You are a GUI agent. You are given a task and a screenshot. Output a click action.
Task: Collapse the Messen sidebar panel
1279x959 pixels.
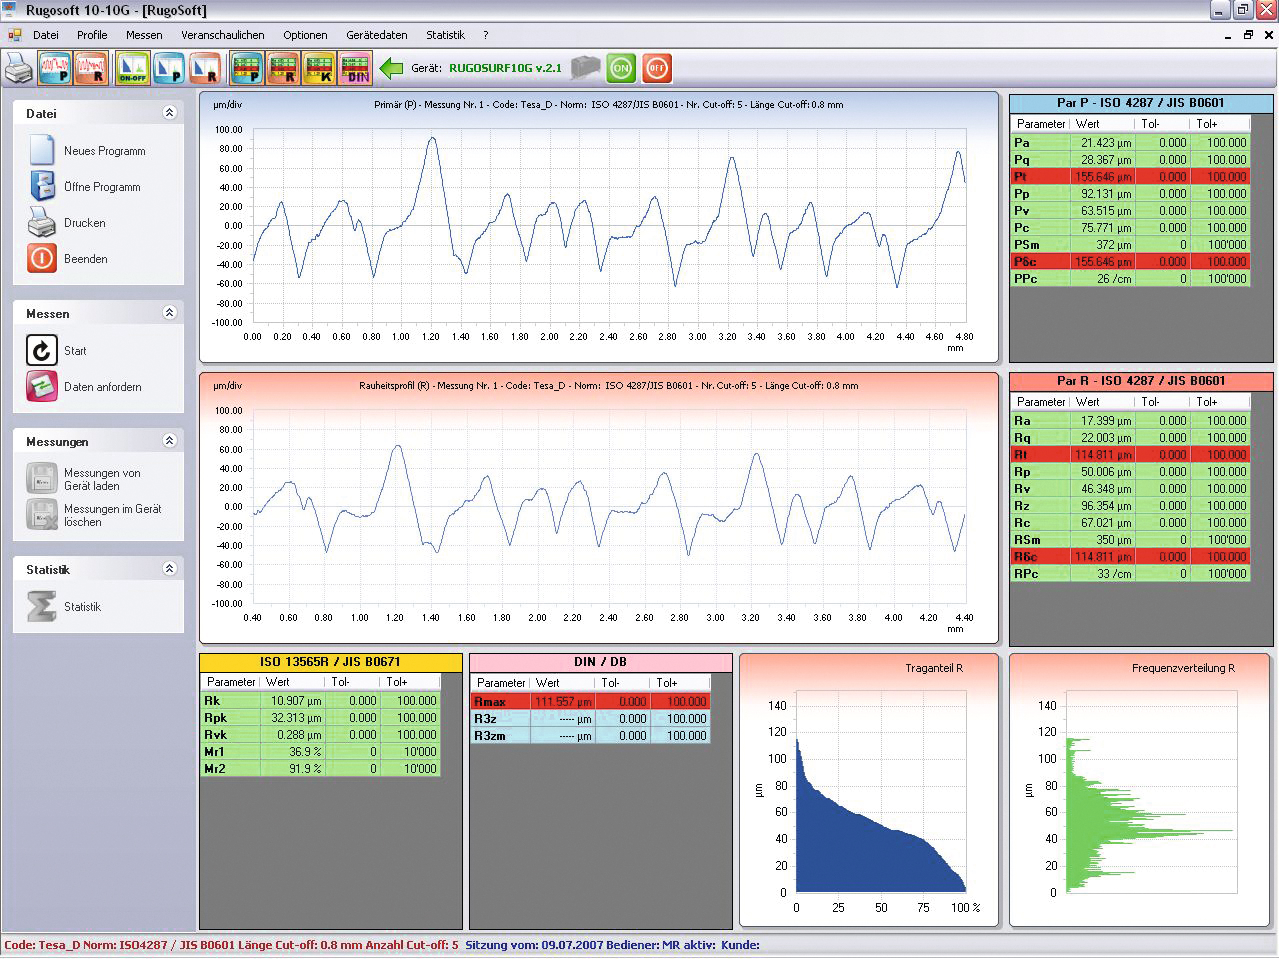[169, 313]
